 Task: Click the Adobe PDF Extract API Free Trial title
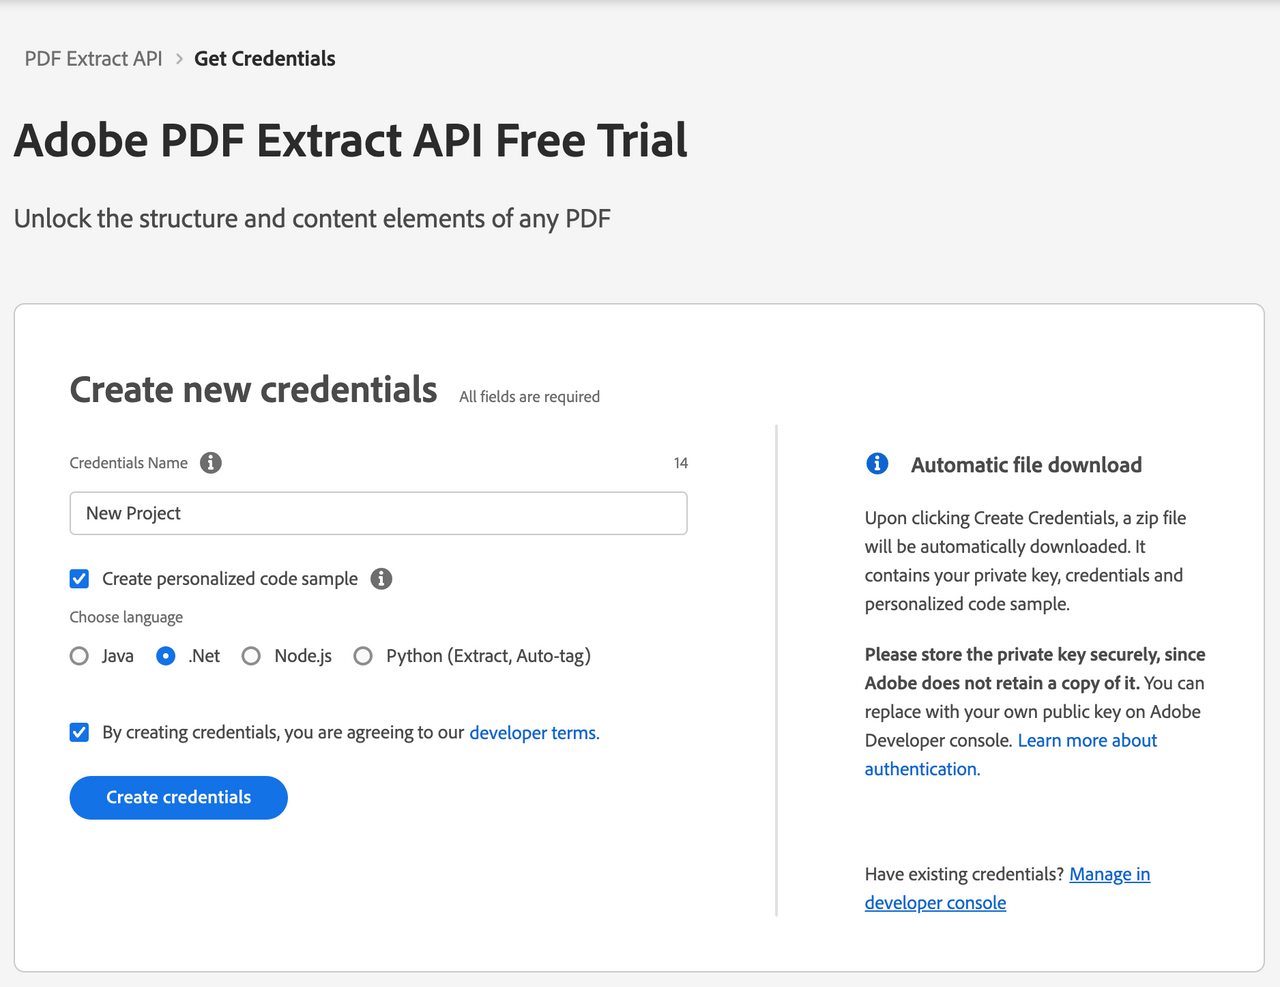coord(351,140)
